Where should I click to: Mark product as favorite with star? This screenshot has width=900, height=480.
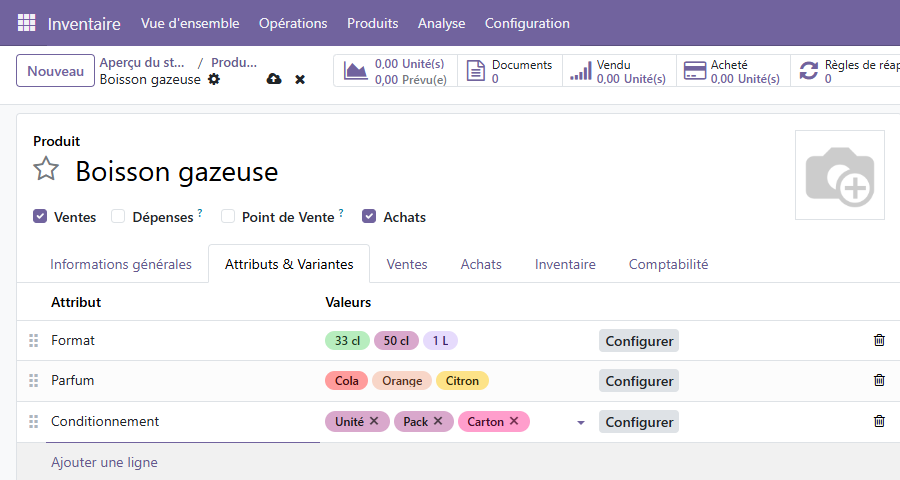pyautogui.click(x=46, y=169)
